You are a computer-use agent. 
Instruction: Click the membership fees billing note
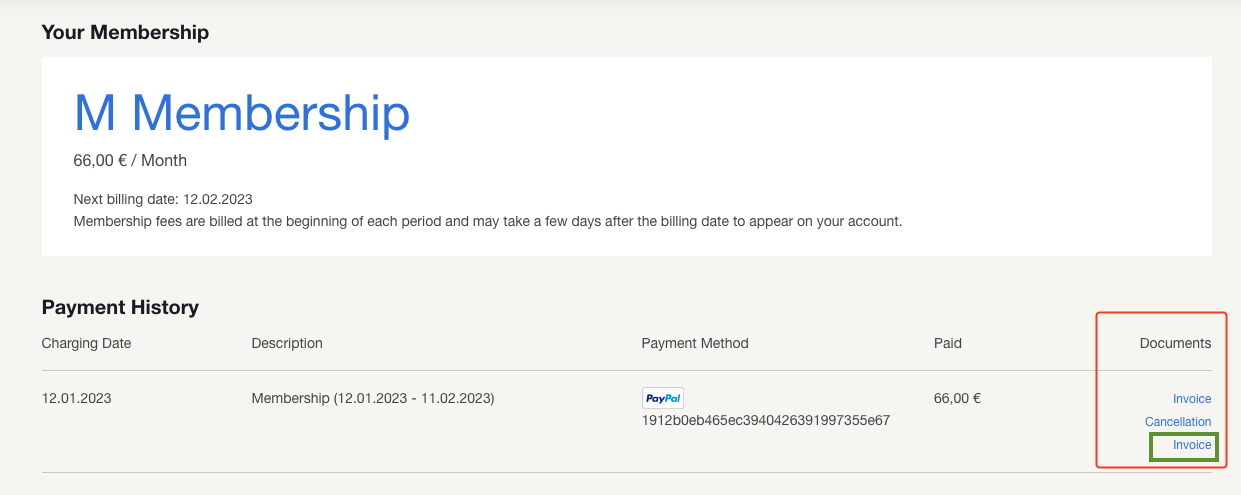[488, 221]
